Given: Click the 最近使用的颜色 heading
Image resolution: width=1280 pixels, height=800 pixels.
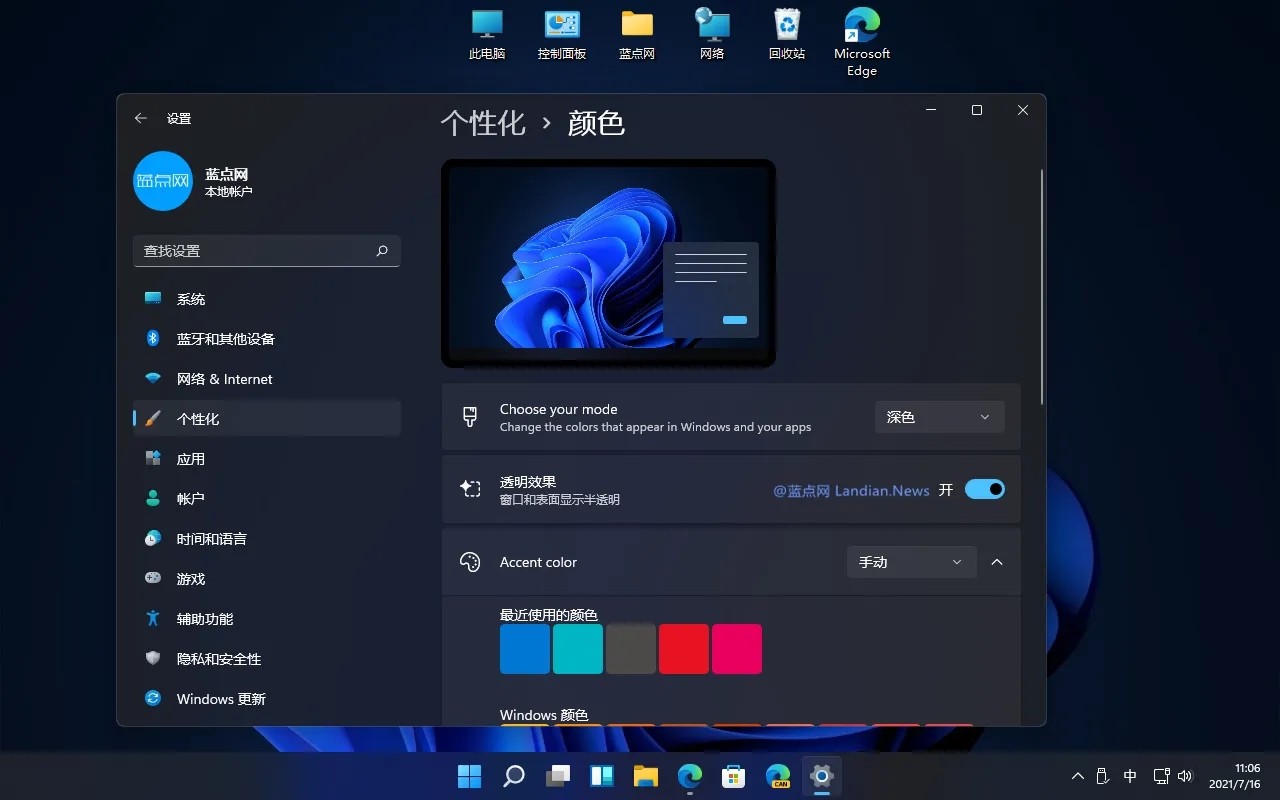Looking at the screenshot, I should (x=549, y=615).
